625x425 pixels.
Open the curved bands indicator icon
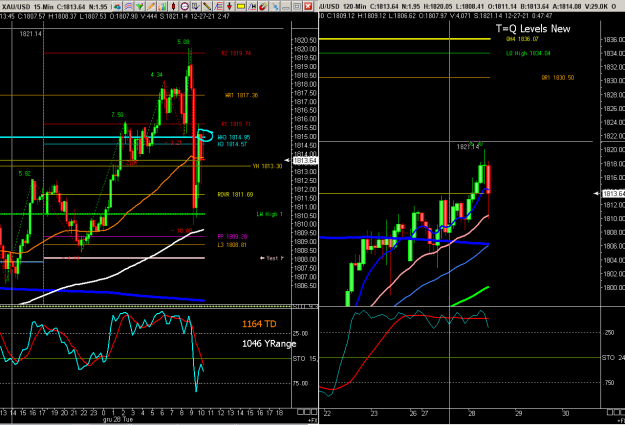(x=128, y=6)
